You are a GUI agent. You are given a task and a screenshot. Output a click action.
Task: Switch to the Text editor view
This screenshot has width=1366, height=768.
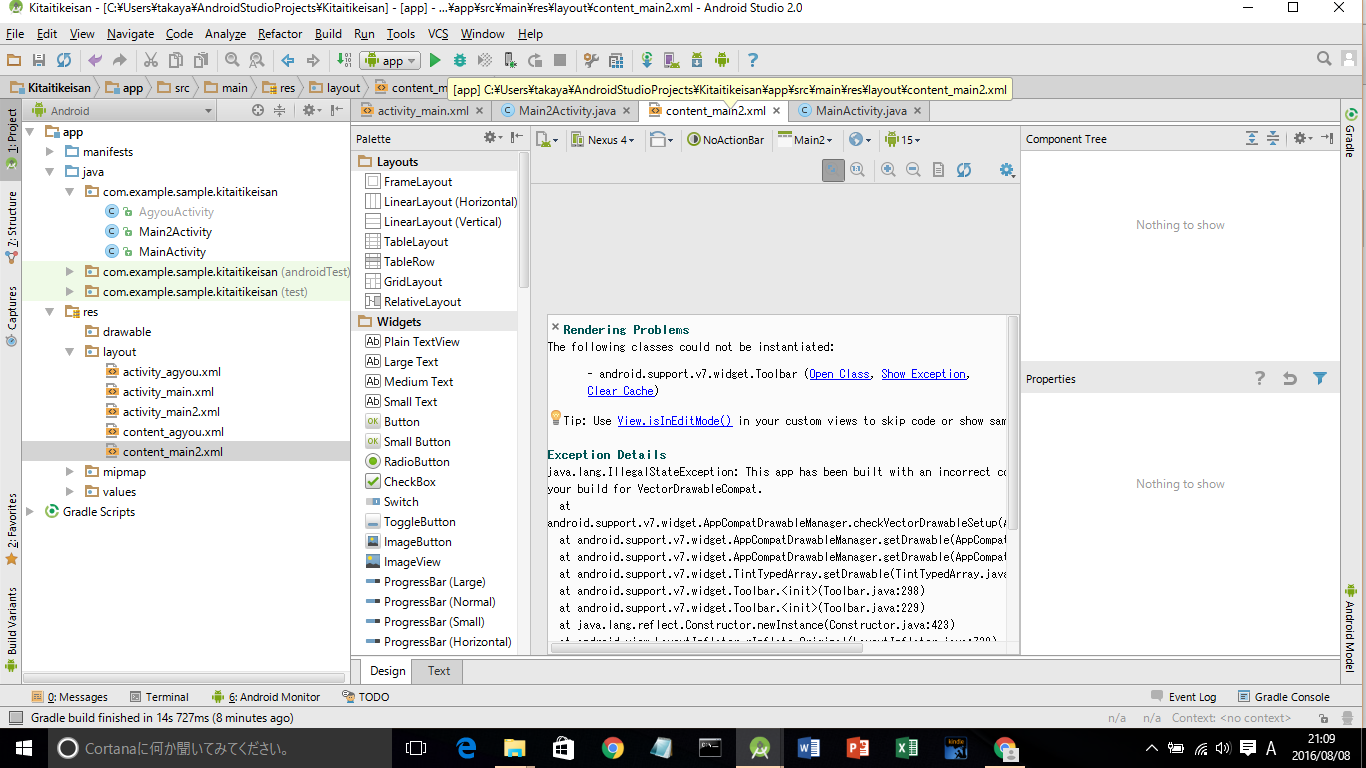click(x=438, y=671)
